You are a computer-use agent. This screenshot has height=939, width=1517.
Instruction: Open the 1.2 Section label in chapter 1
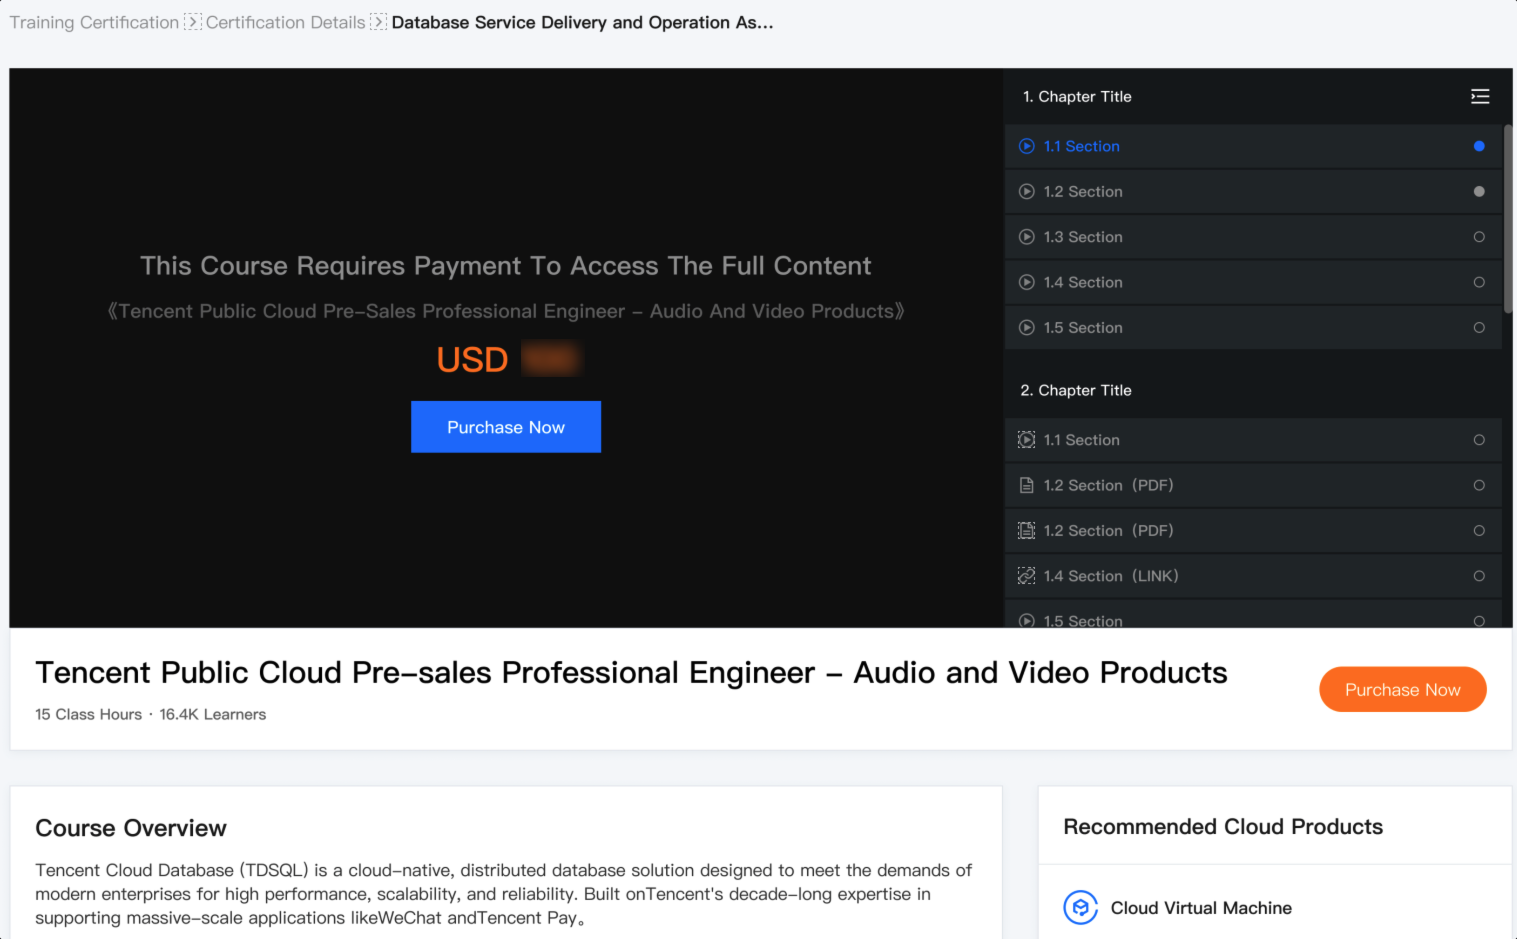(1083, 192)
